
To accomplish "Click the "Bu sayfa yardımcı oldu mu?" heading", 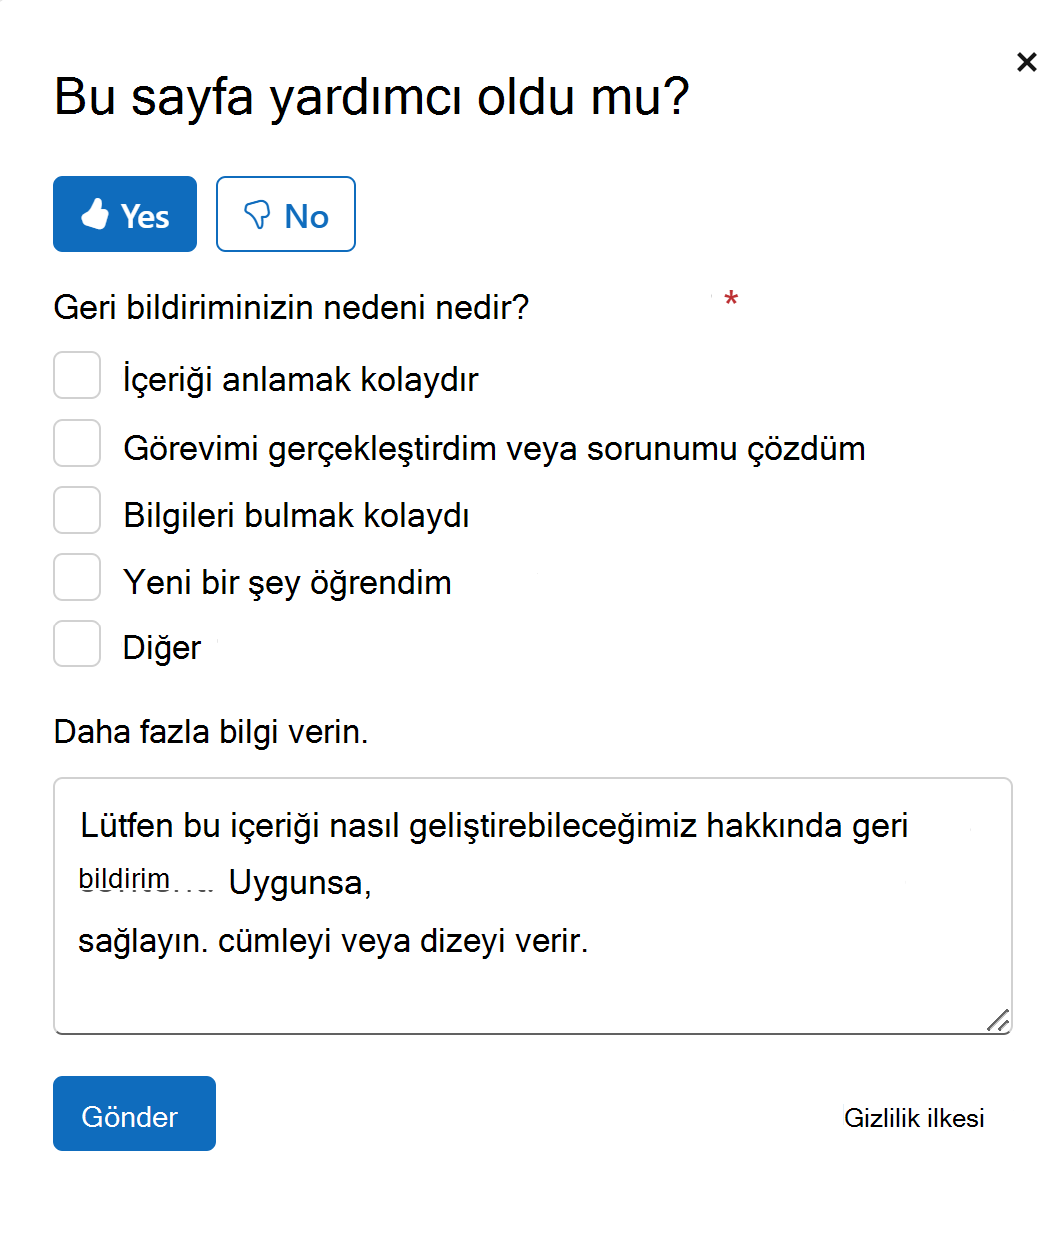I will click(371, 95).
